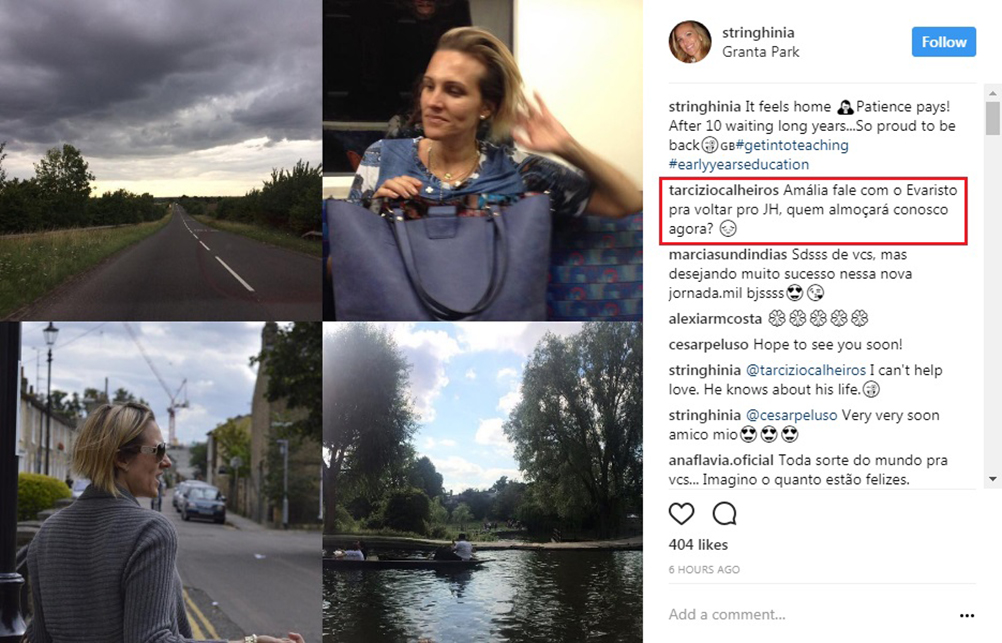The width and height of the screenshot is (1002, 643).
Task: Open stringhinia's profile avatar
Action: point(690,42)
